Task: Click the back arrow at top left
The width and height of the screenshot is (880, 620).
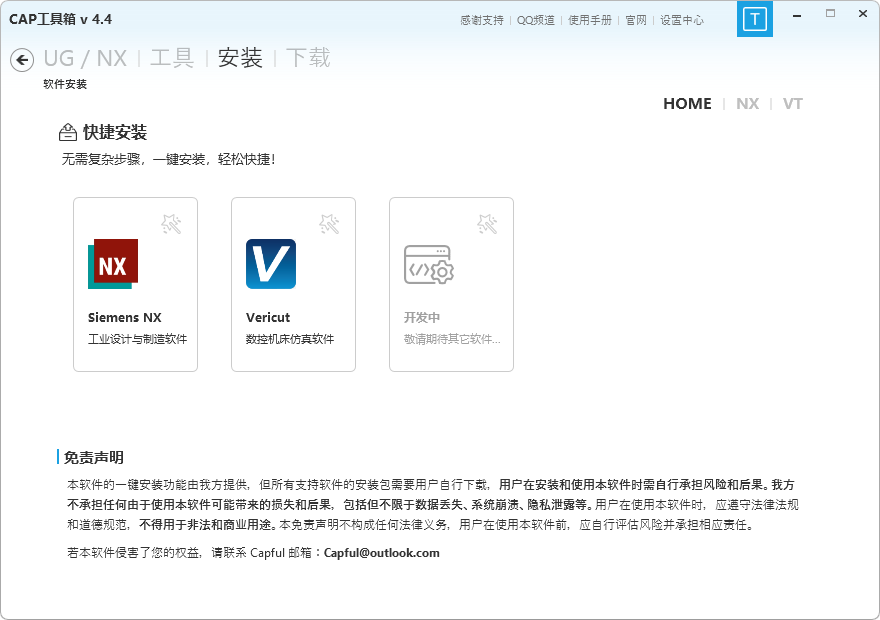Action: click(20, 60)
